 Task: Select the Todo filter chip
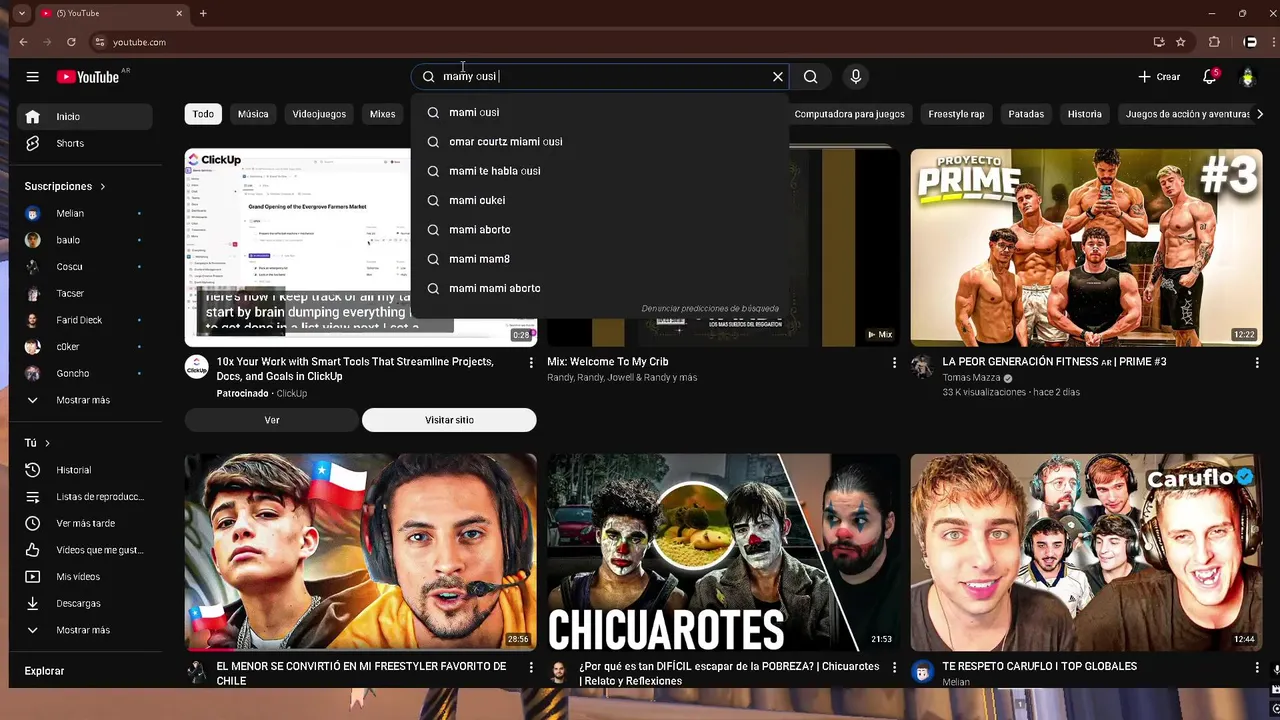(203, 114)
